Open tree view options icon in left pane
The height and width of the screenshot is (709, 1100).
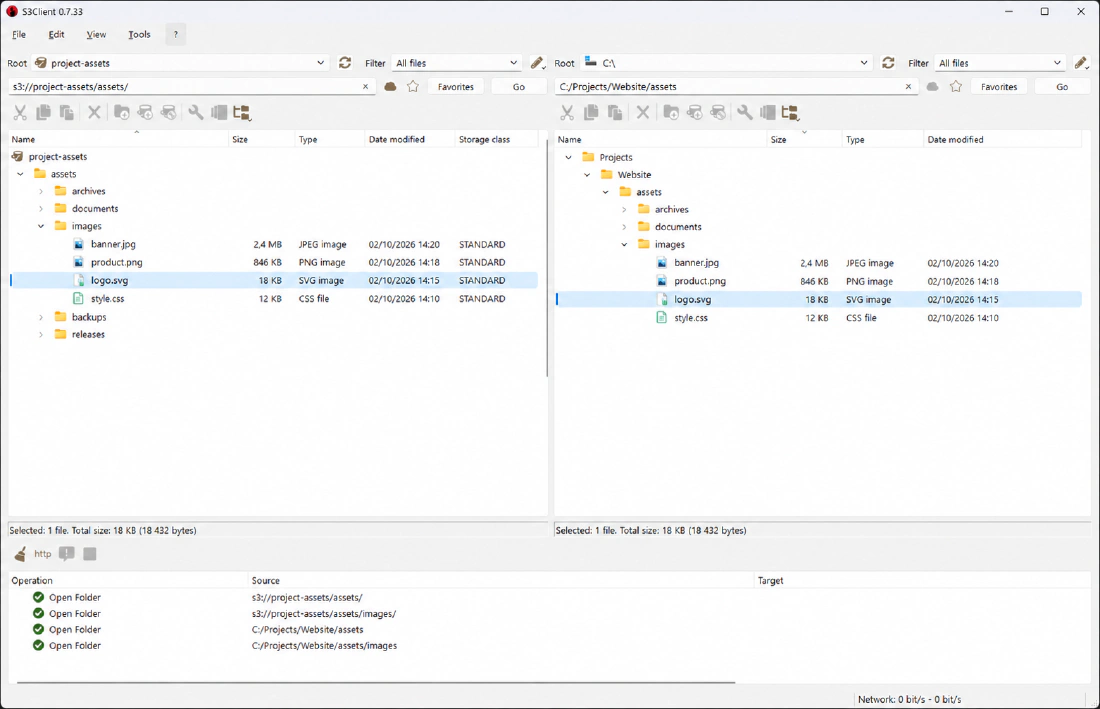tap(242, 112)
